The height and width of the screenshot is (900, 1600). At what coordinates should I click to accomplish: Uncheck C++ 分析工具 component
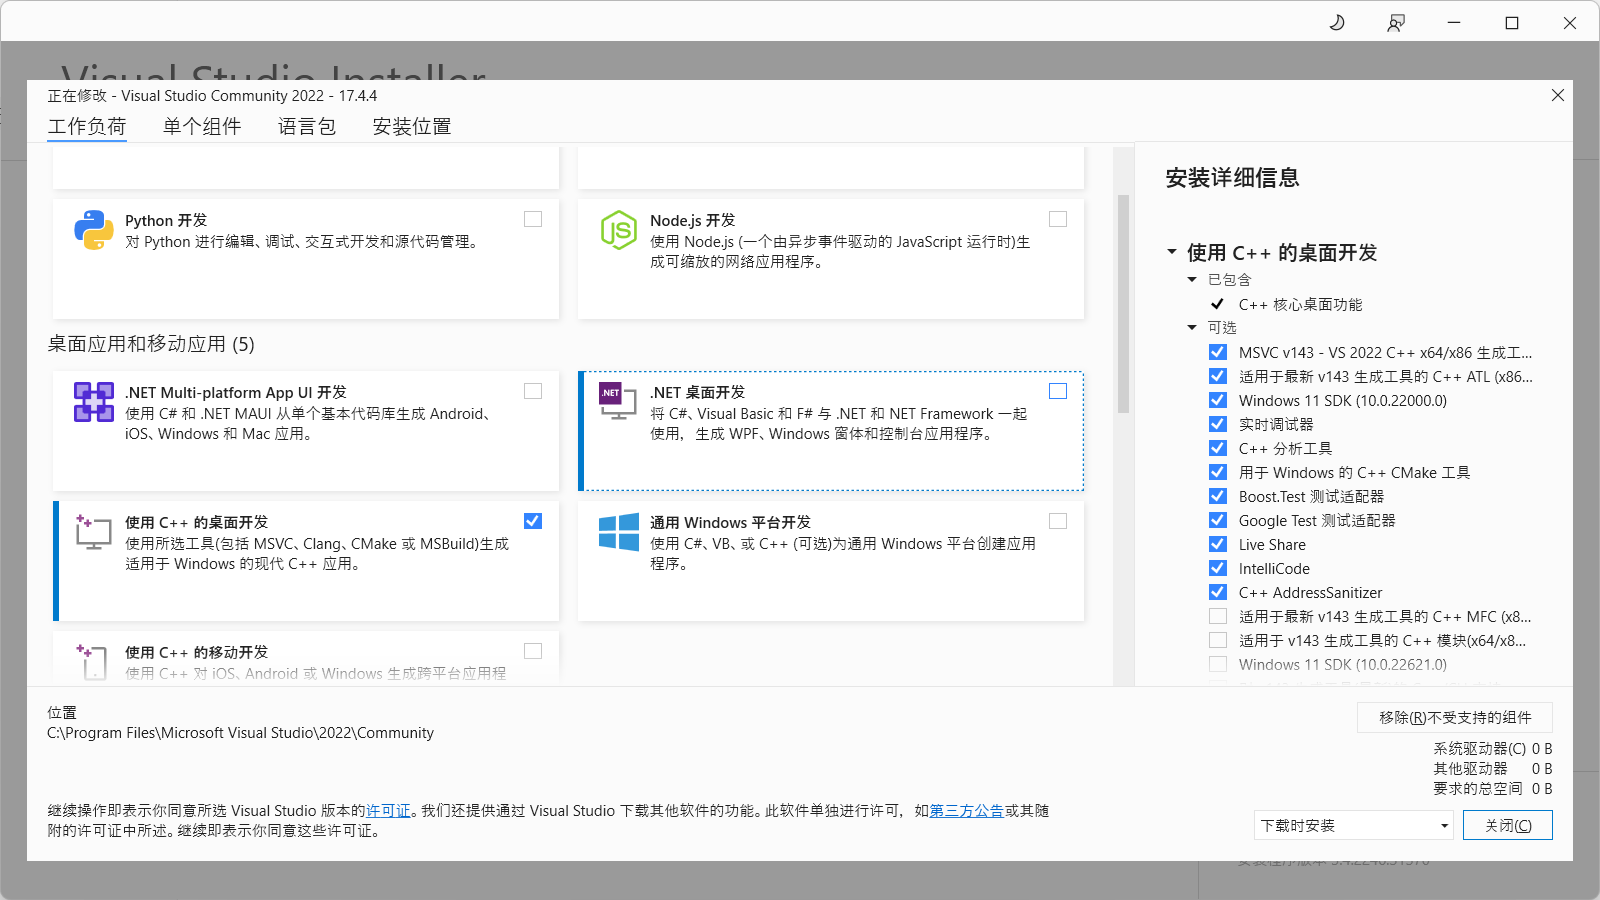[x=1218, y=448]
